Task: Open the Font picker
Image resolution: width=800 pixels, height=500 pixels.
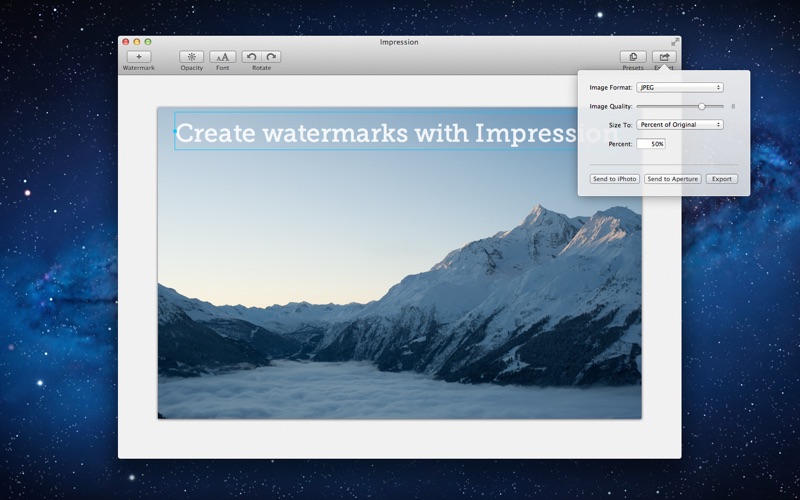Action: pyautogui.click(x=223, y=57)
